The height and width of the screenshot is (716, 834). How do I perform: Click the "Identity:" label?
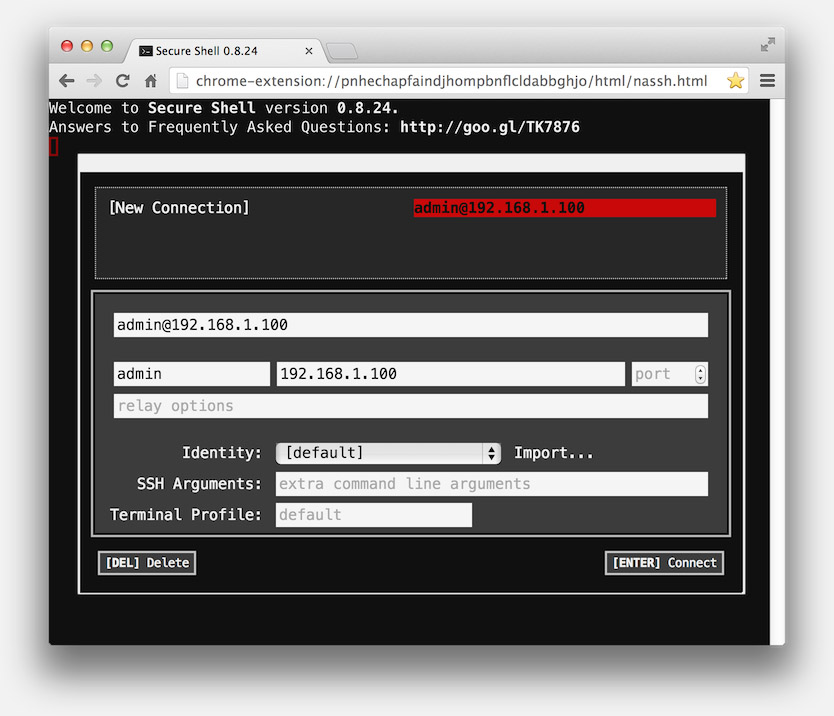tap(222, 453)
